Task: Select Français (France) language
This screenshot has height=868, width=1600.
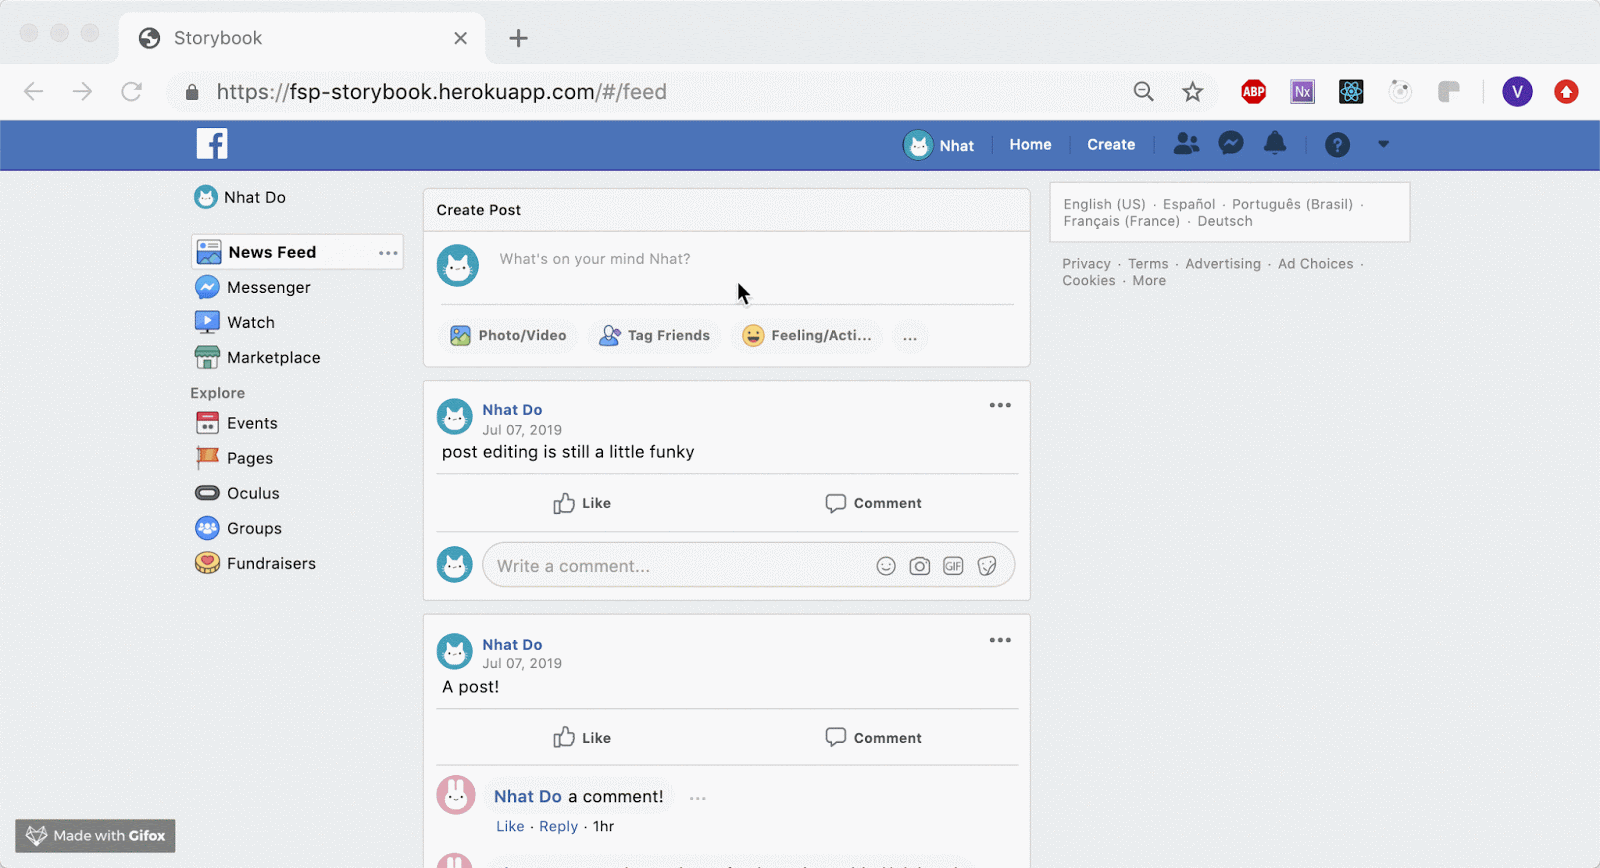Action: pos(1121,221)
